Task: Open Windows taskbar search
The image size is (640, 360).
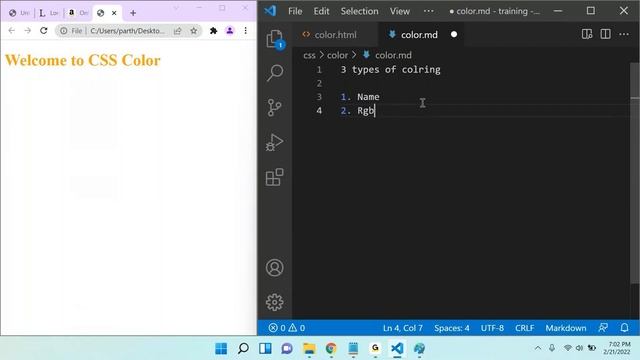Action: coord(243,349)
